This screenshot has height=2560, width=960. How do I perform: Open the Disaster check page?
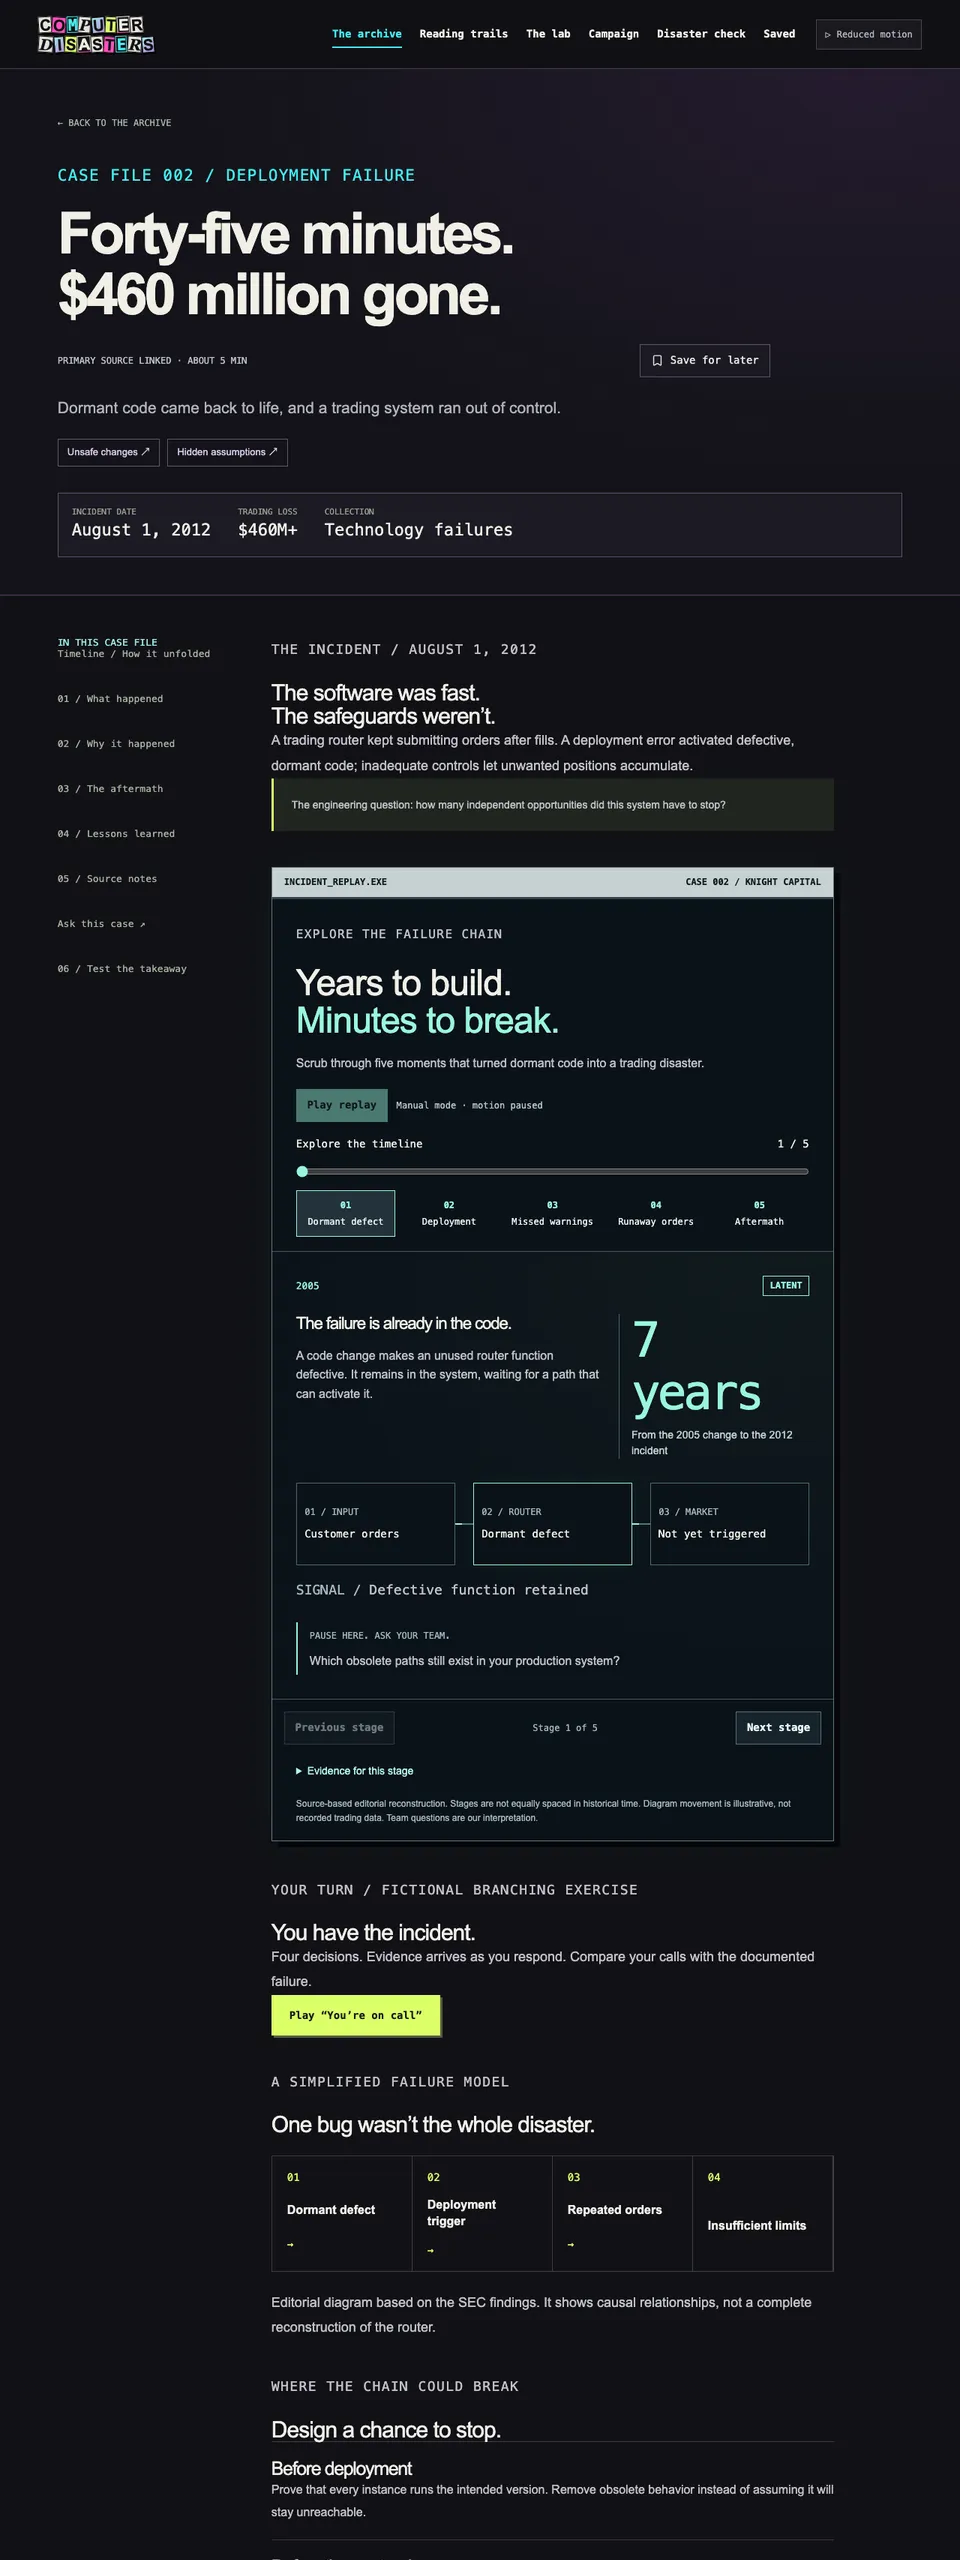(x=701, y=34)
